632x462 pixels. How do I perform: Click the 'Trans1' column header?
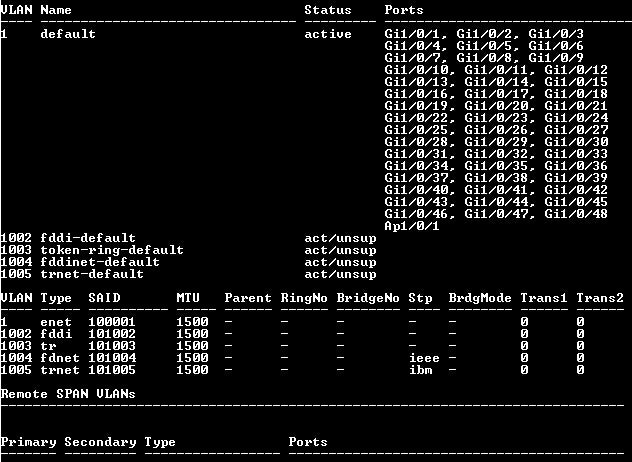point(544,298)
